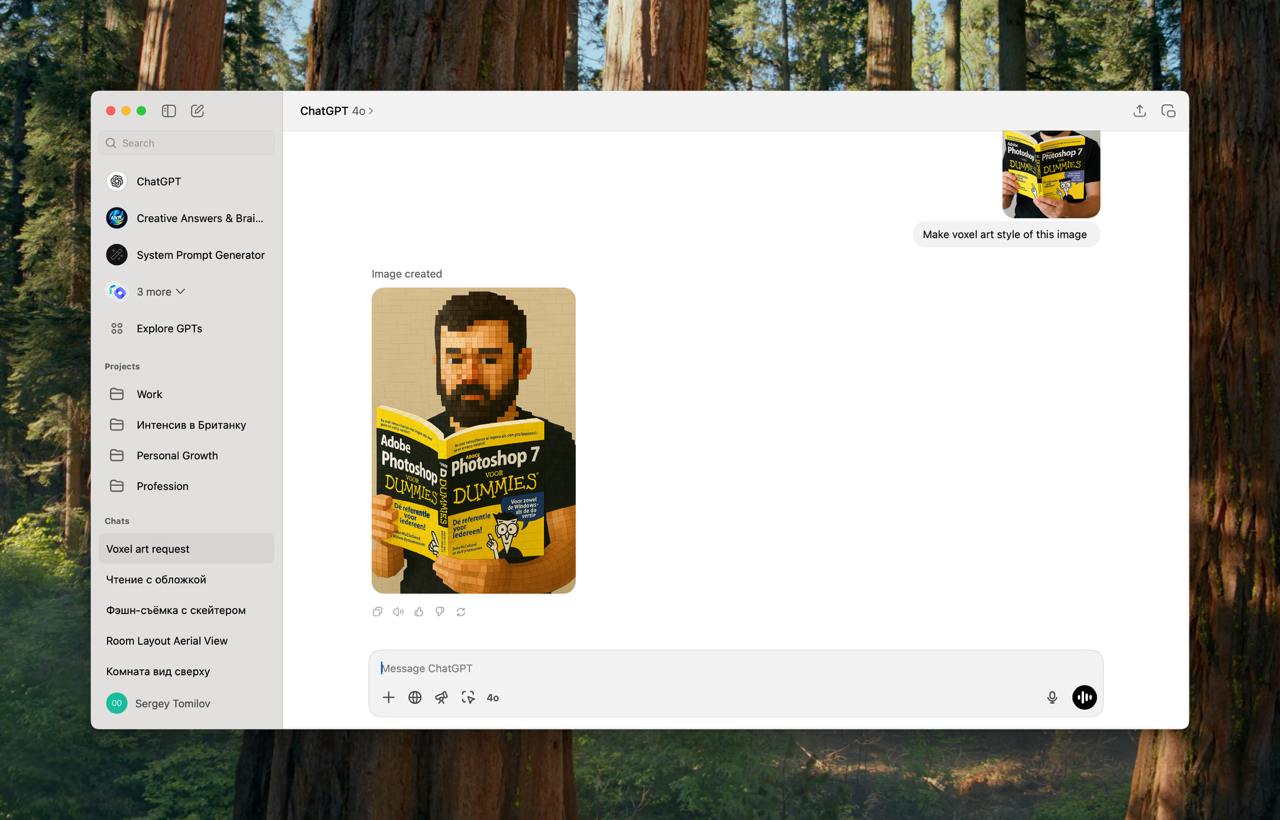1280x820 pixels.
Task: Click the microphone dictation icon
Action: click(1052, 698)
